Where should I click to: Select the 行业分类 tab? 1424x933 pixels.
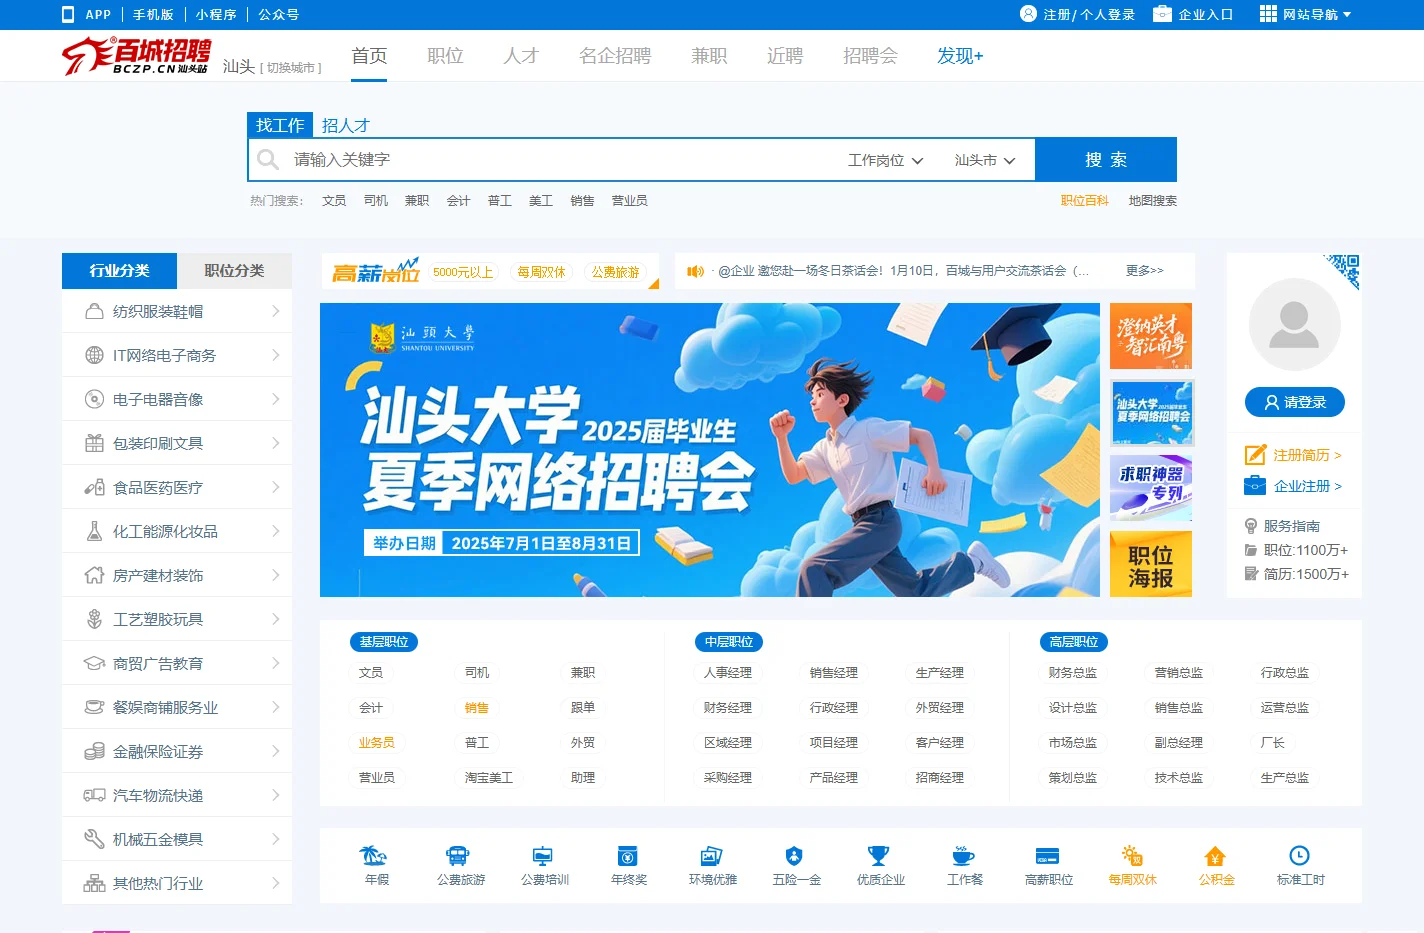[119, 271]
